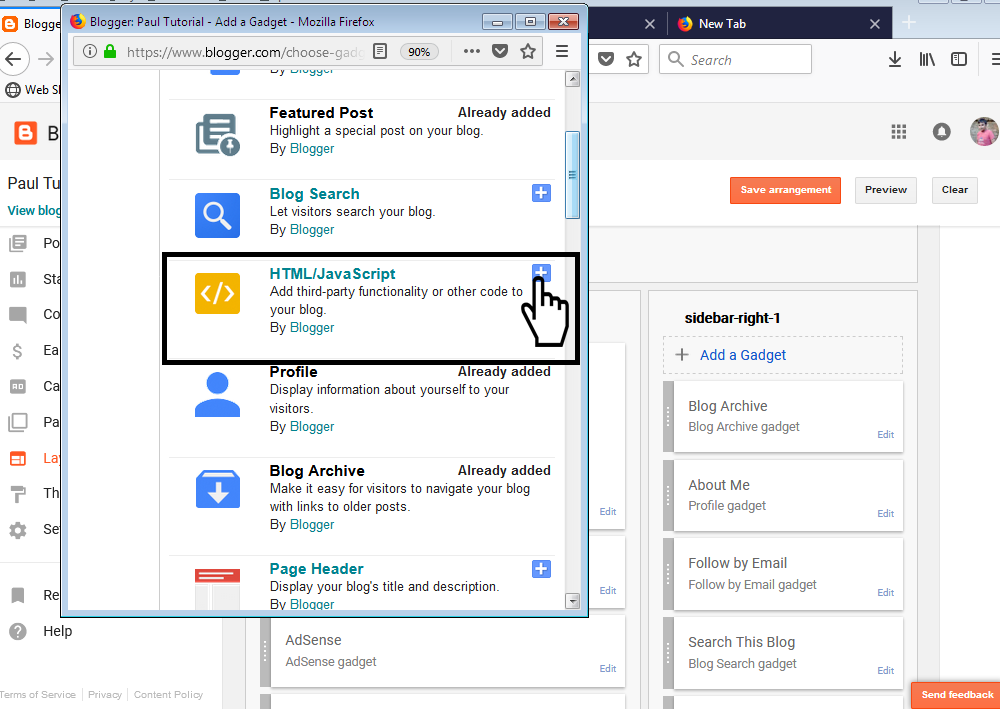The height and width of the screenshot is (709, 1000).
Task: Show site information icon in popup address bar
Action: point(90,51)
